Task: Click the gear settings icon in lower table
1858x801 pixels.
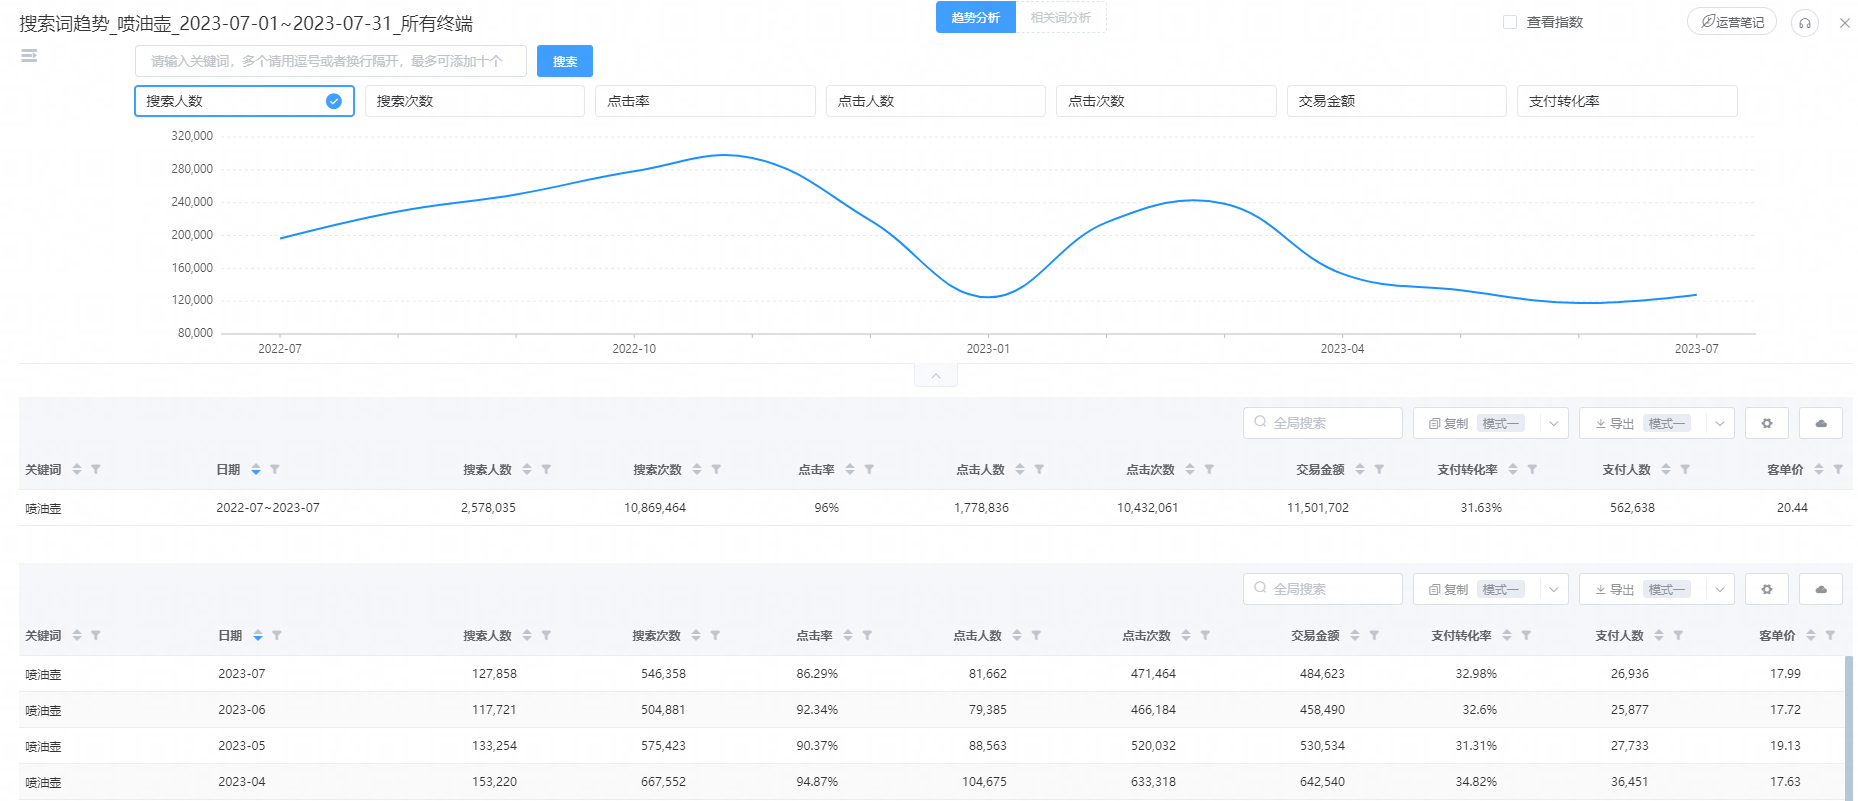Action: [x=1766, y=589]
